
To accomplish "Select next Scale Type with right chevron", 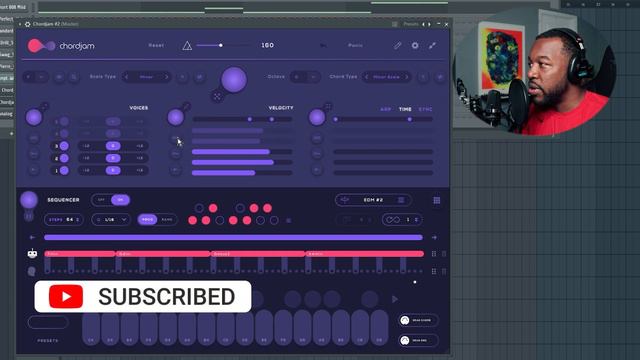I will [166, 77].
